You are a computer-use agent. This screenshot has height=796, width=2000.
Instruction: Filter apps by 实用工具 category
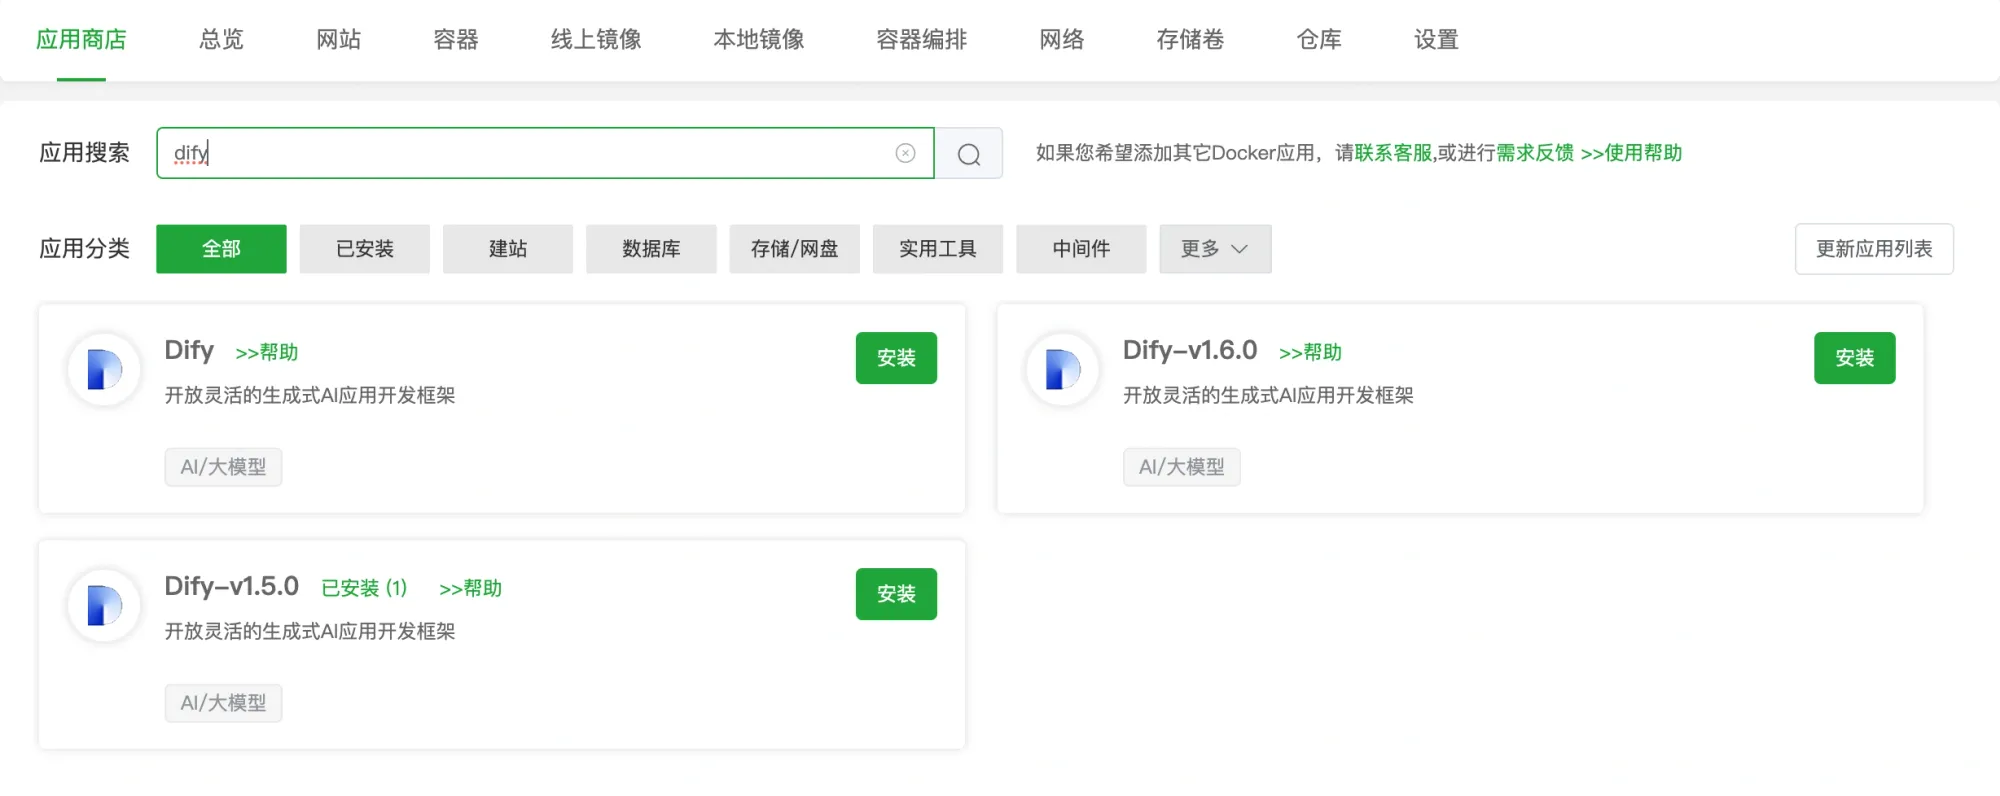tap(938, 249)
